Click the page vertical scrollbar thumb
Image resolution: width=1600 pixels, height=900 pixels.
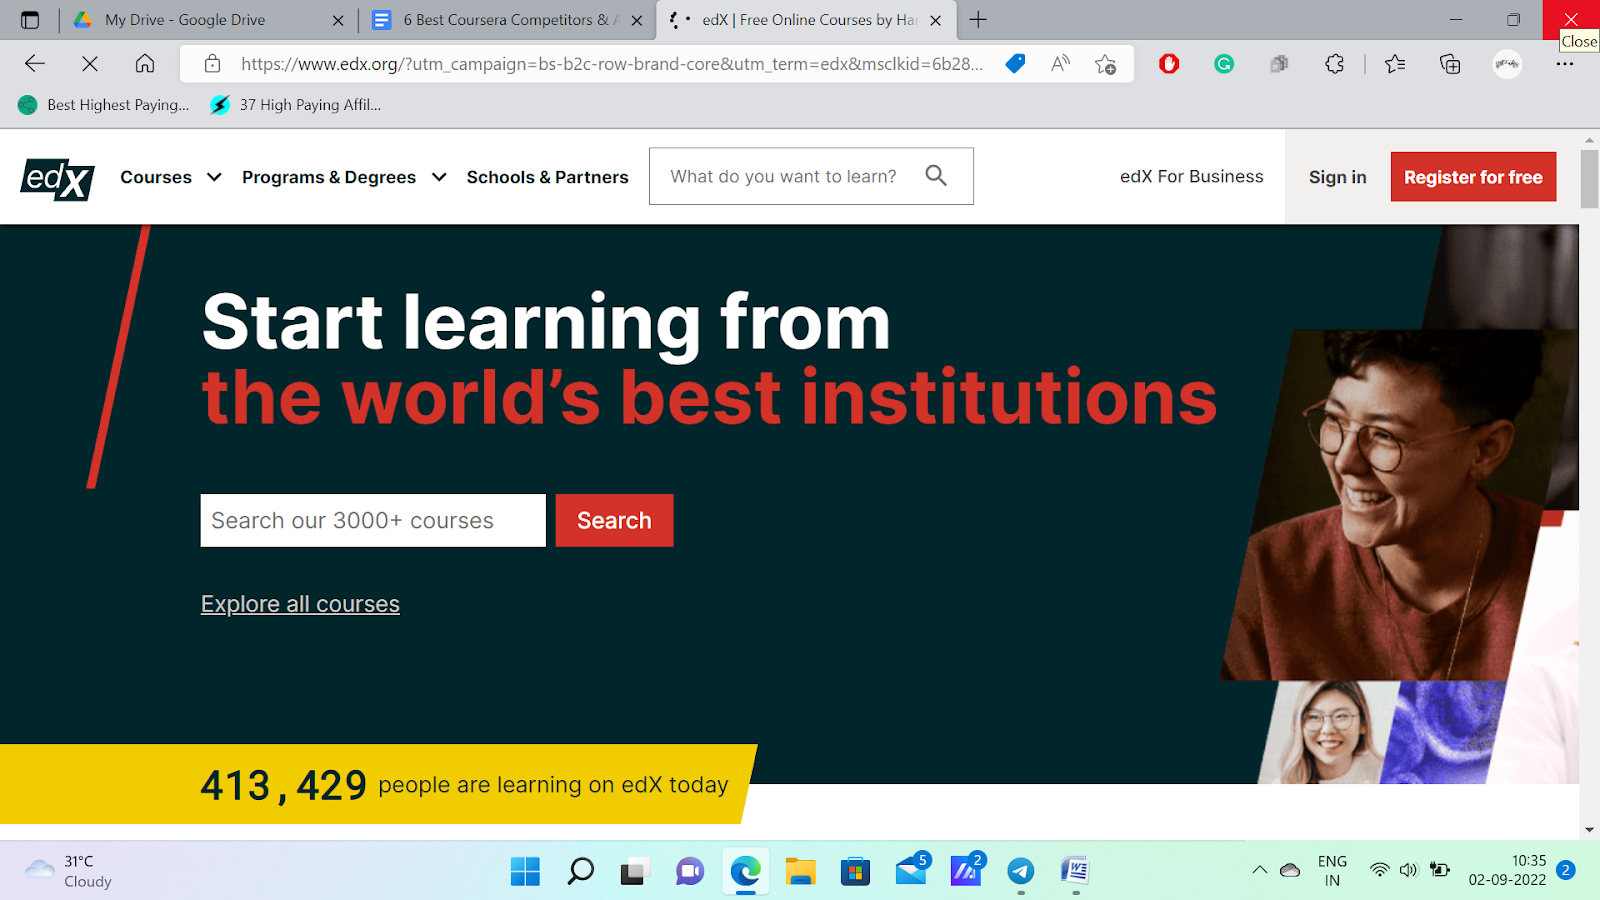click(x=1589, y=179)
